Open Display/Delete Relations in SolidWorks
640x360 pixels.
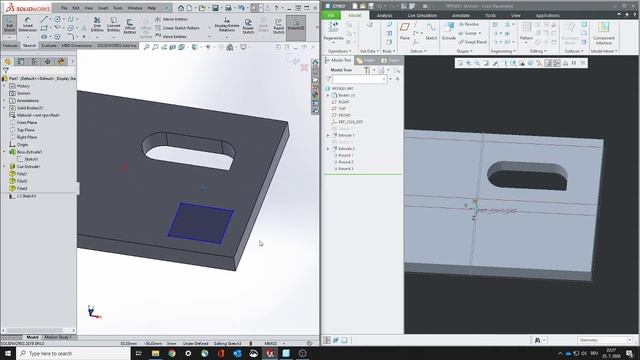coord(227,25)
